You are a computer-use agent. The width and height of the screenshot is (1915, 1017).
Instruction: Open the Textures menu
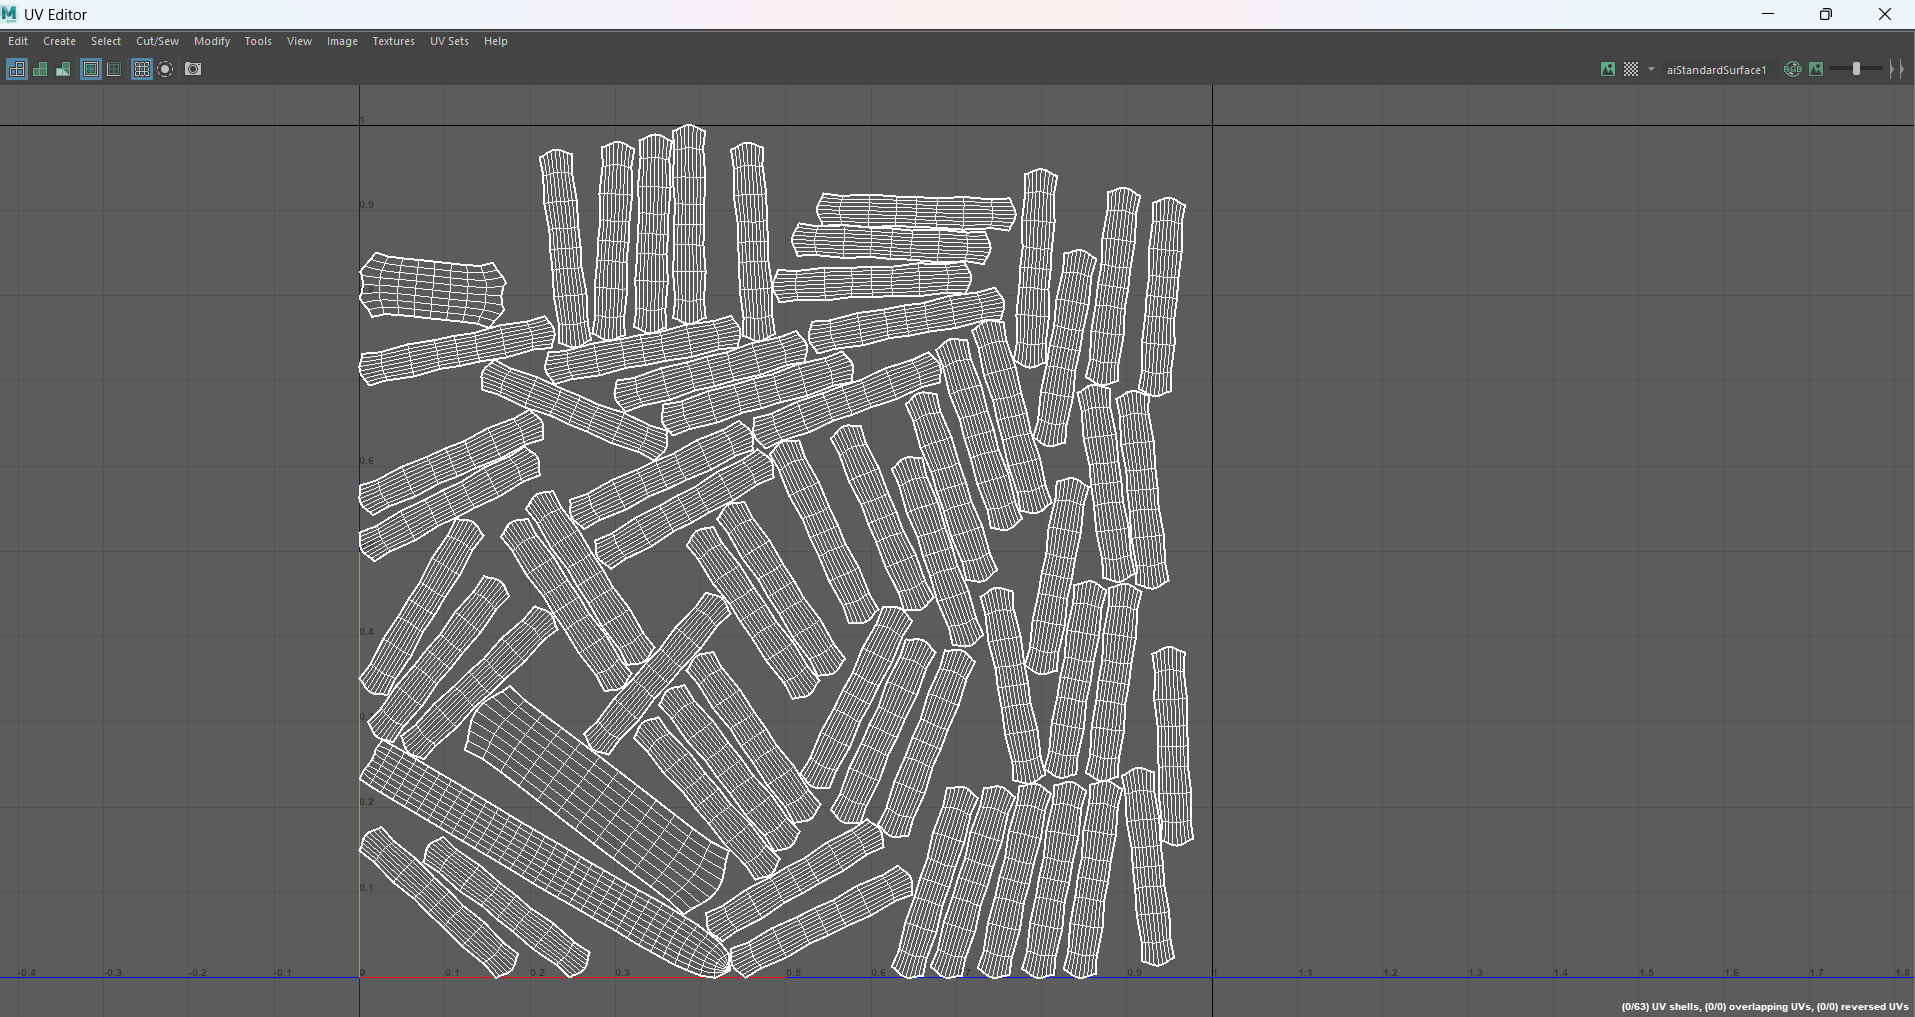(x=393, y=41)
